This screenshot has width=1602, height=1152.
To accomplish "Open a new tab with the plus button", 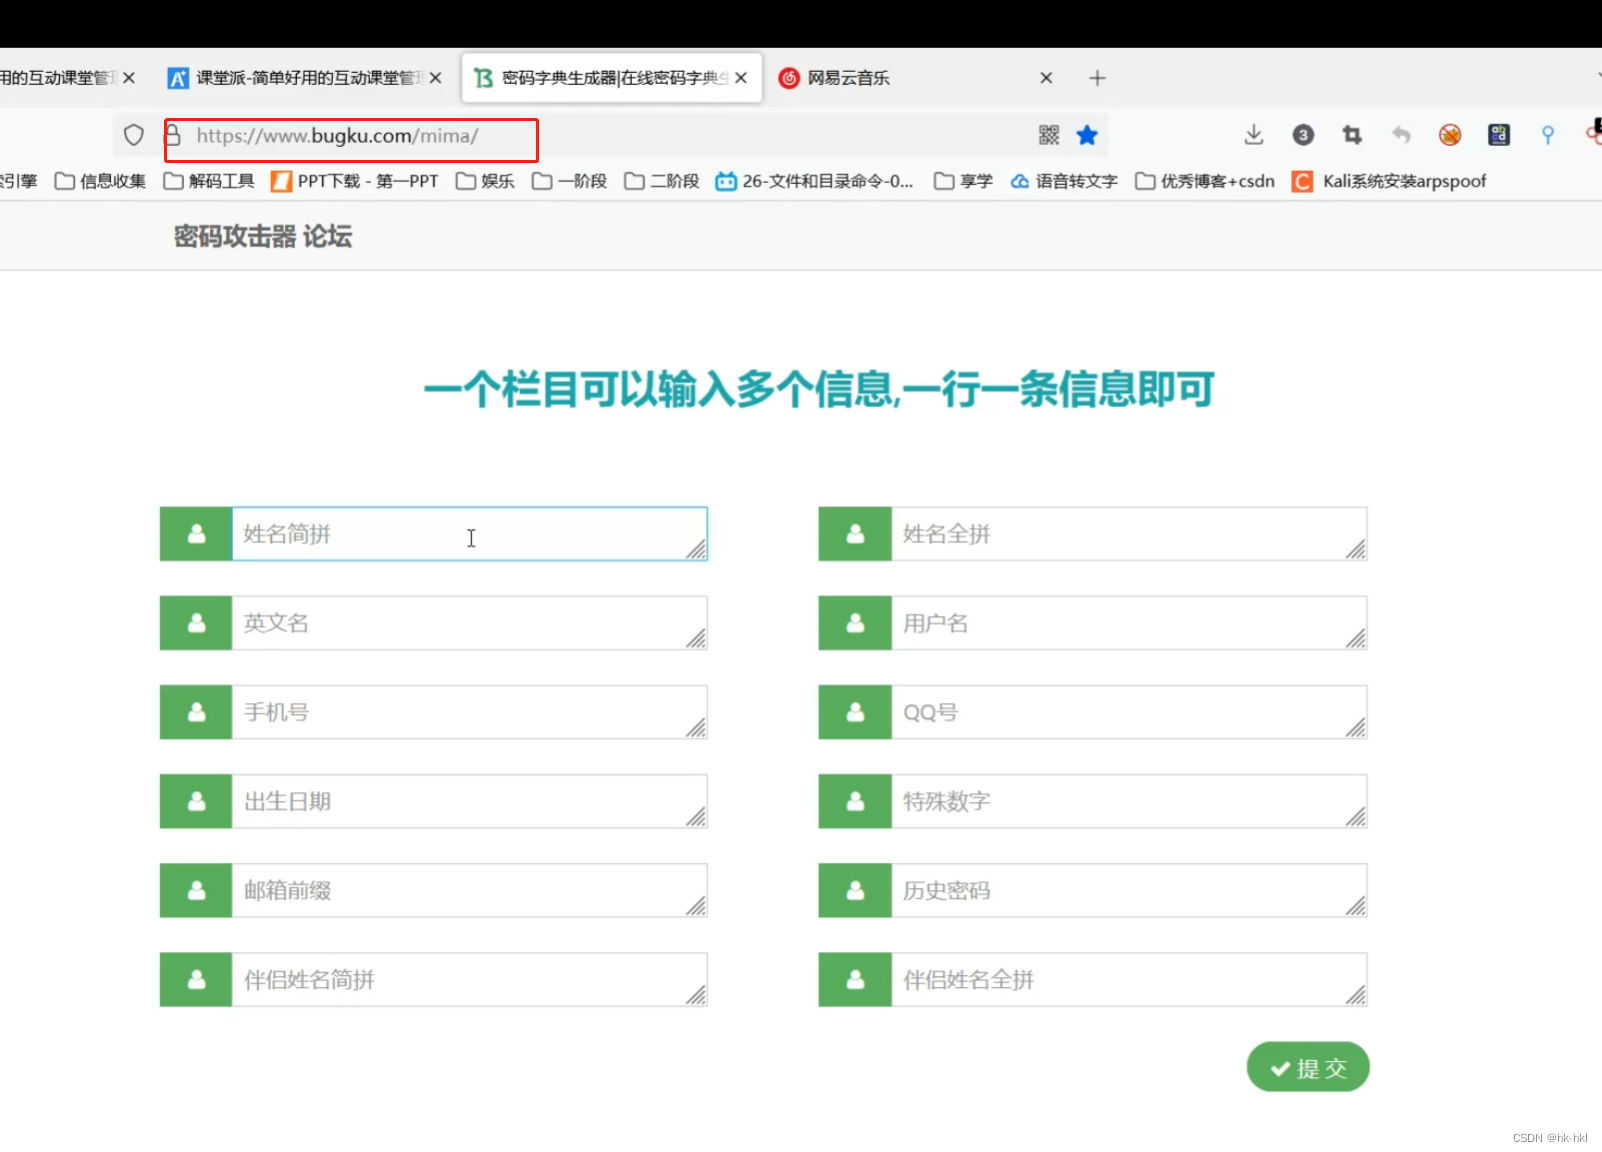I will pos(1097,77).
